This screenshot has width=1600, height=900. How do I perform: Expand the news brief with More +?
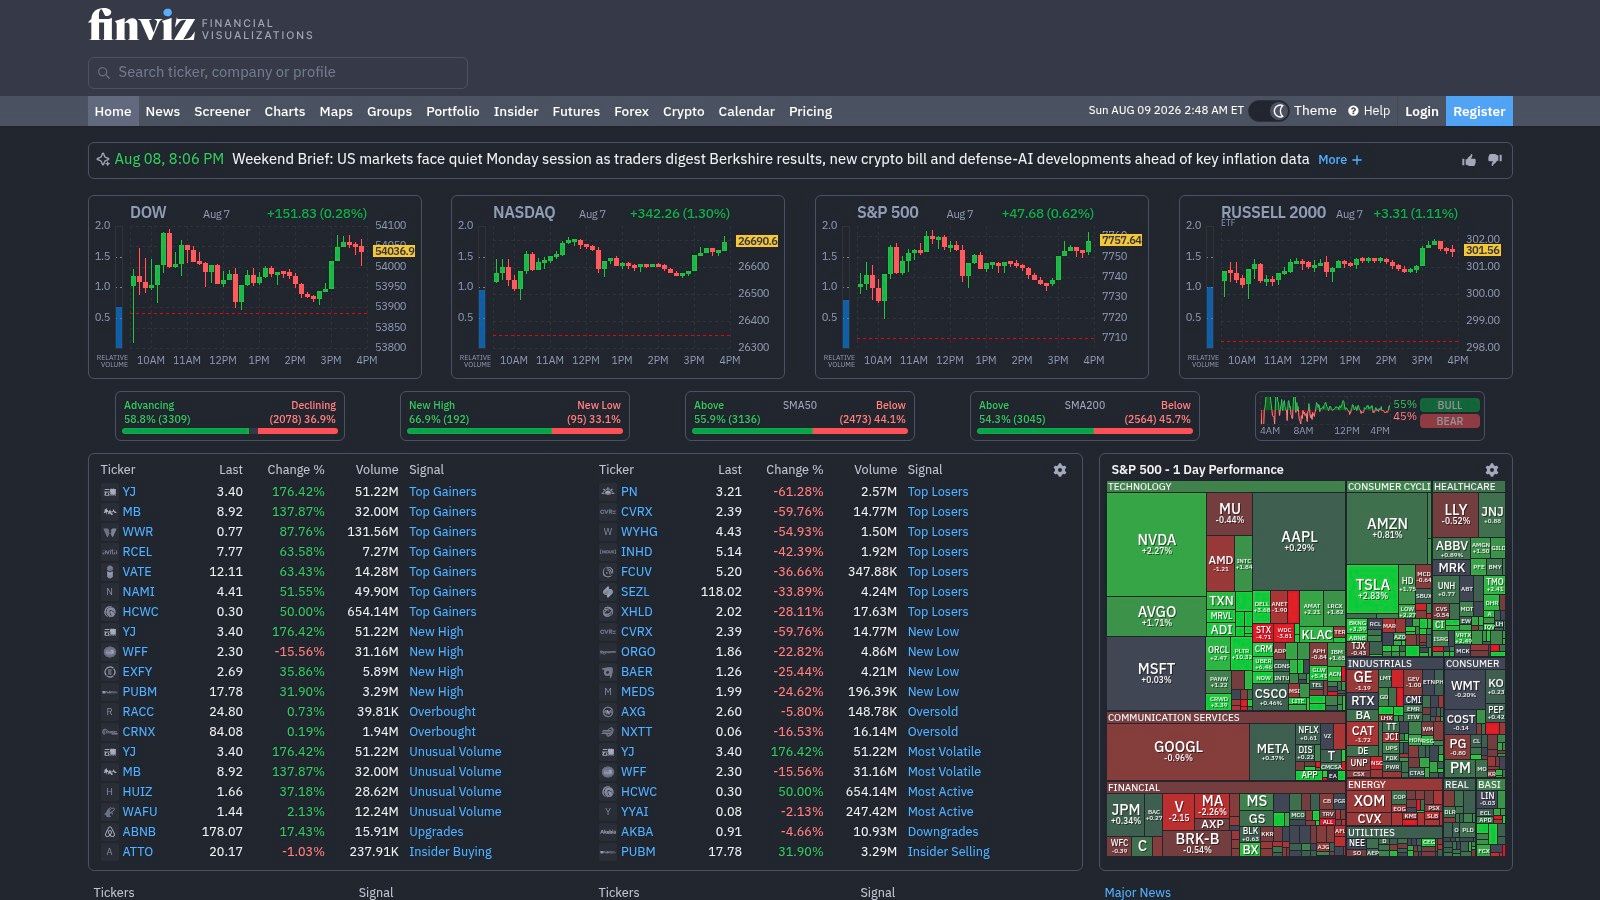[x=1339, y=160]
